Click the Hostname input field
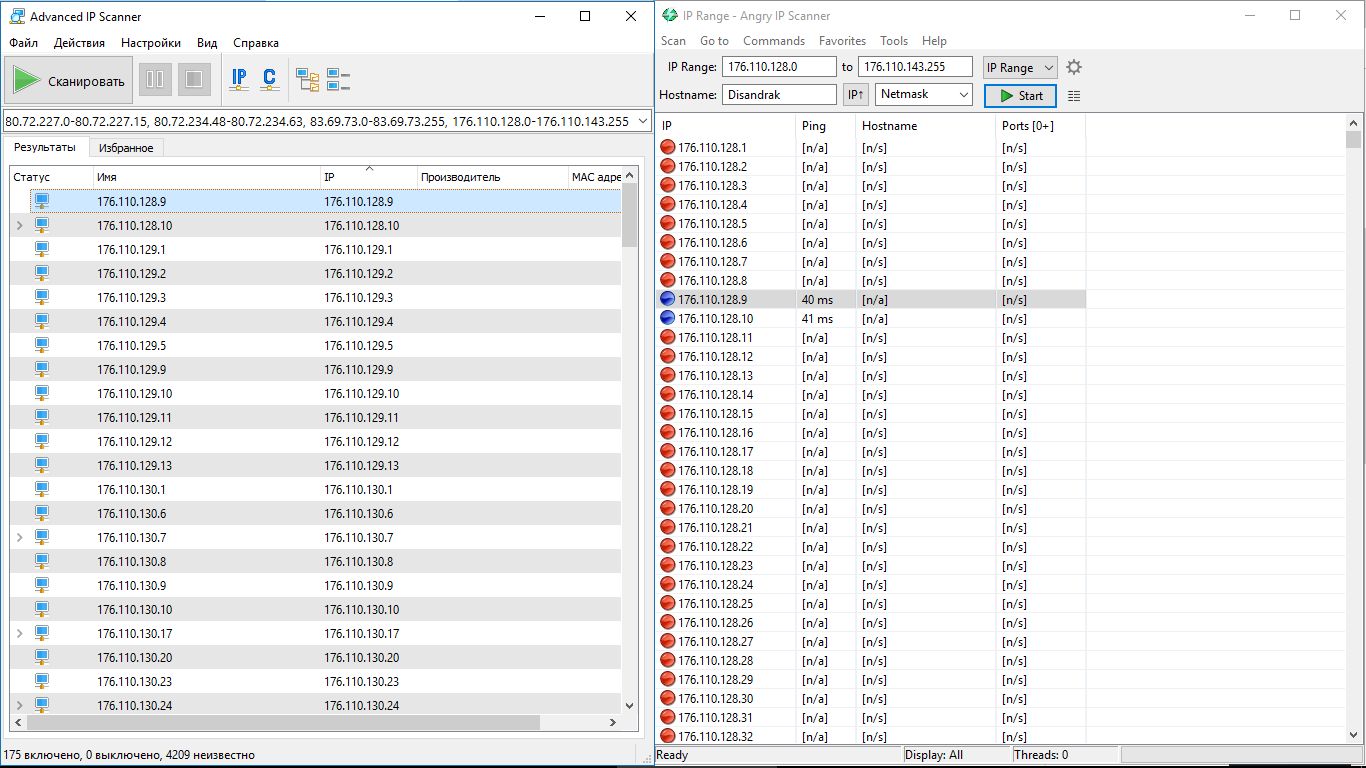 tap(779, 94)
